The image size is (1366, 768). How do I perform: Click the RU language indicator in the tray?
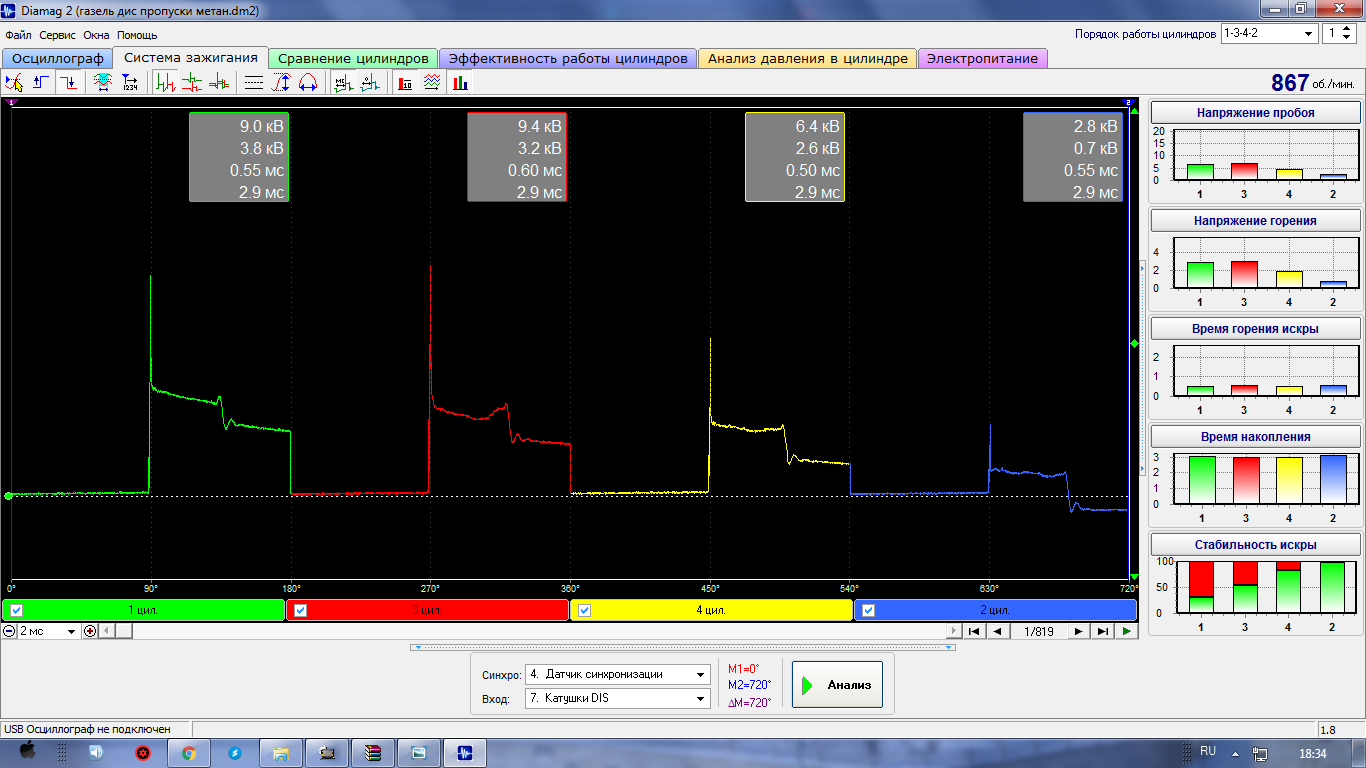click(x=1208, y=751)
